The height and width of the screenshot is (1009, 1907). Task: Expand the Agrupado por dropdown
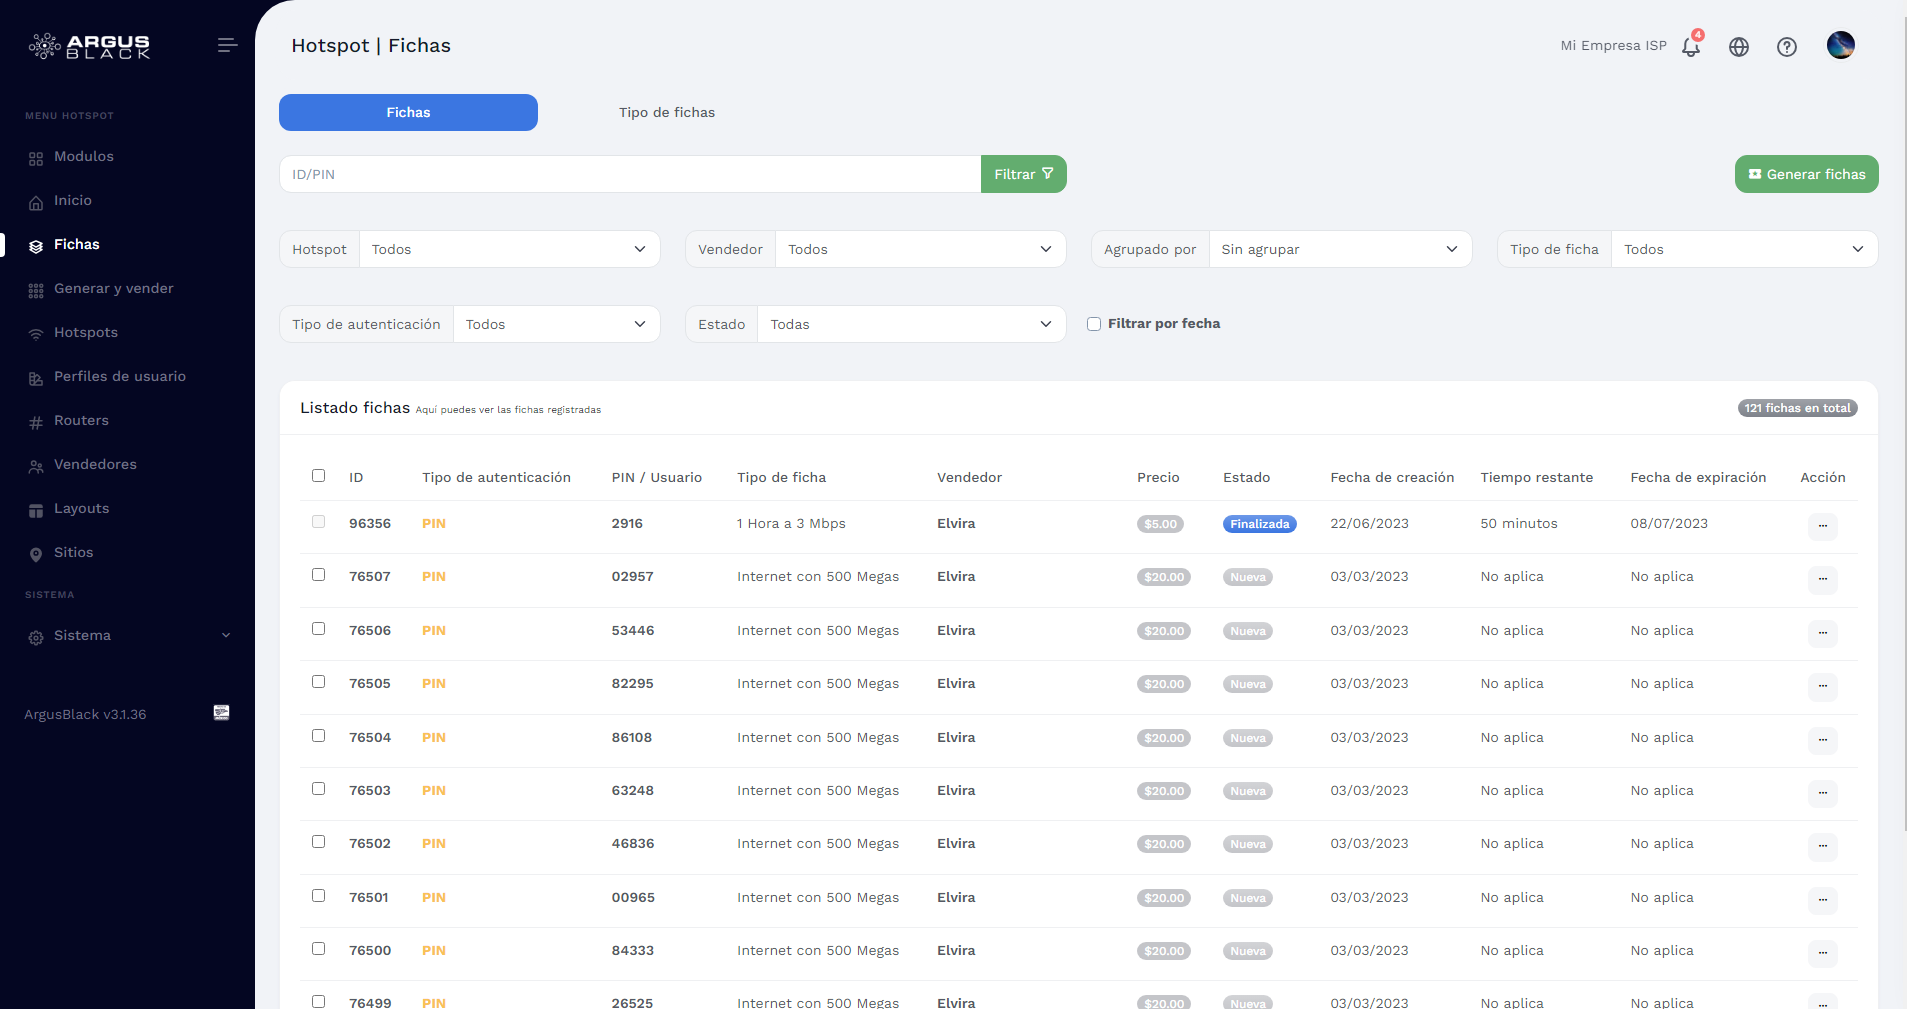pos(1339,250)
